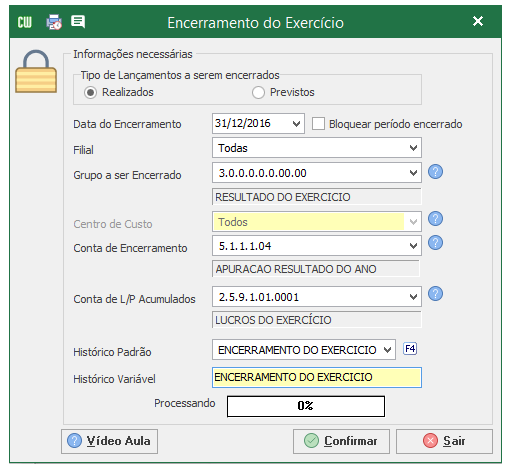Click help icon beside Conta de L/P Acumulados
This screenshot has height=472, width=509.
pyautogui.click(x=435, y=294)
